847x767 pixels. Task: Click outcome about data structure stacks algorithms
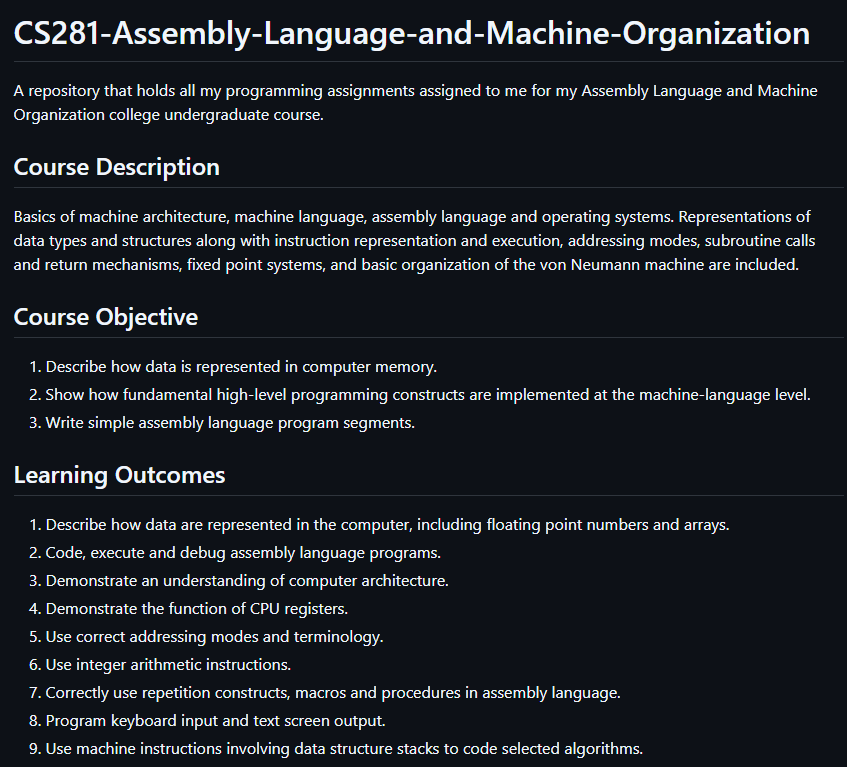344,749
